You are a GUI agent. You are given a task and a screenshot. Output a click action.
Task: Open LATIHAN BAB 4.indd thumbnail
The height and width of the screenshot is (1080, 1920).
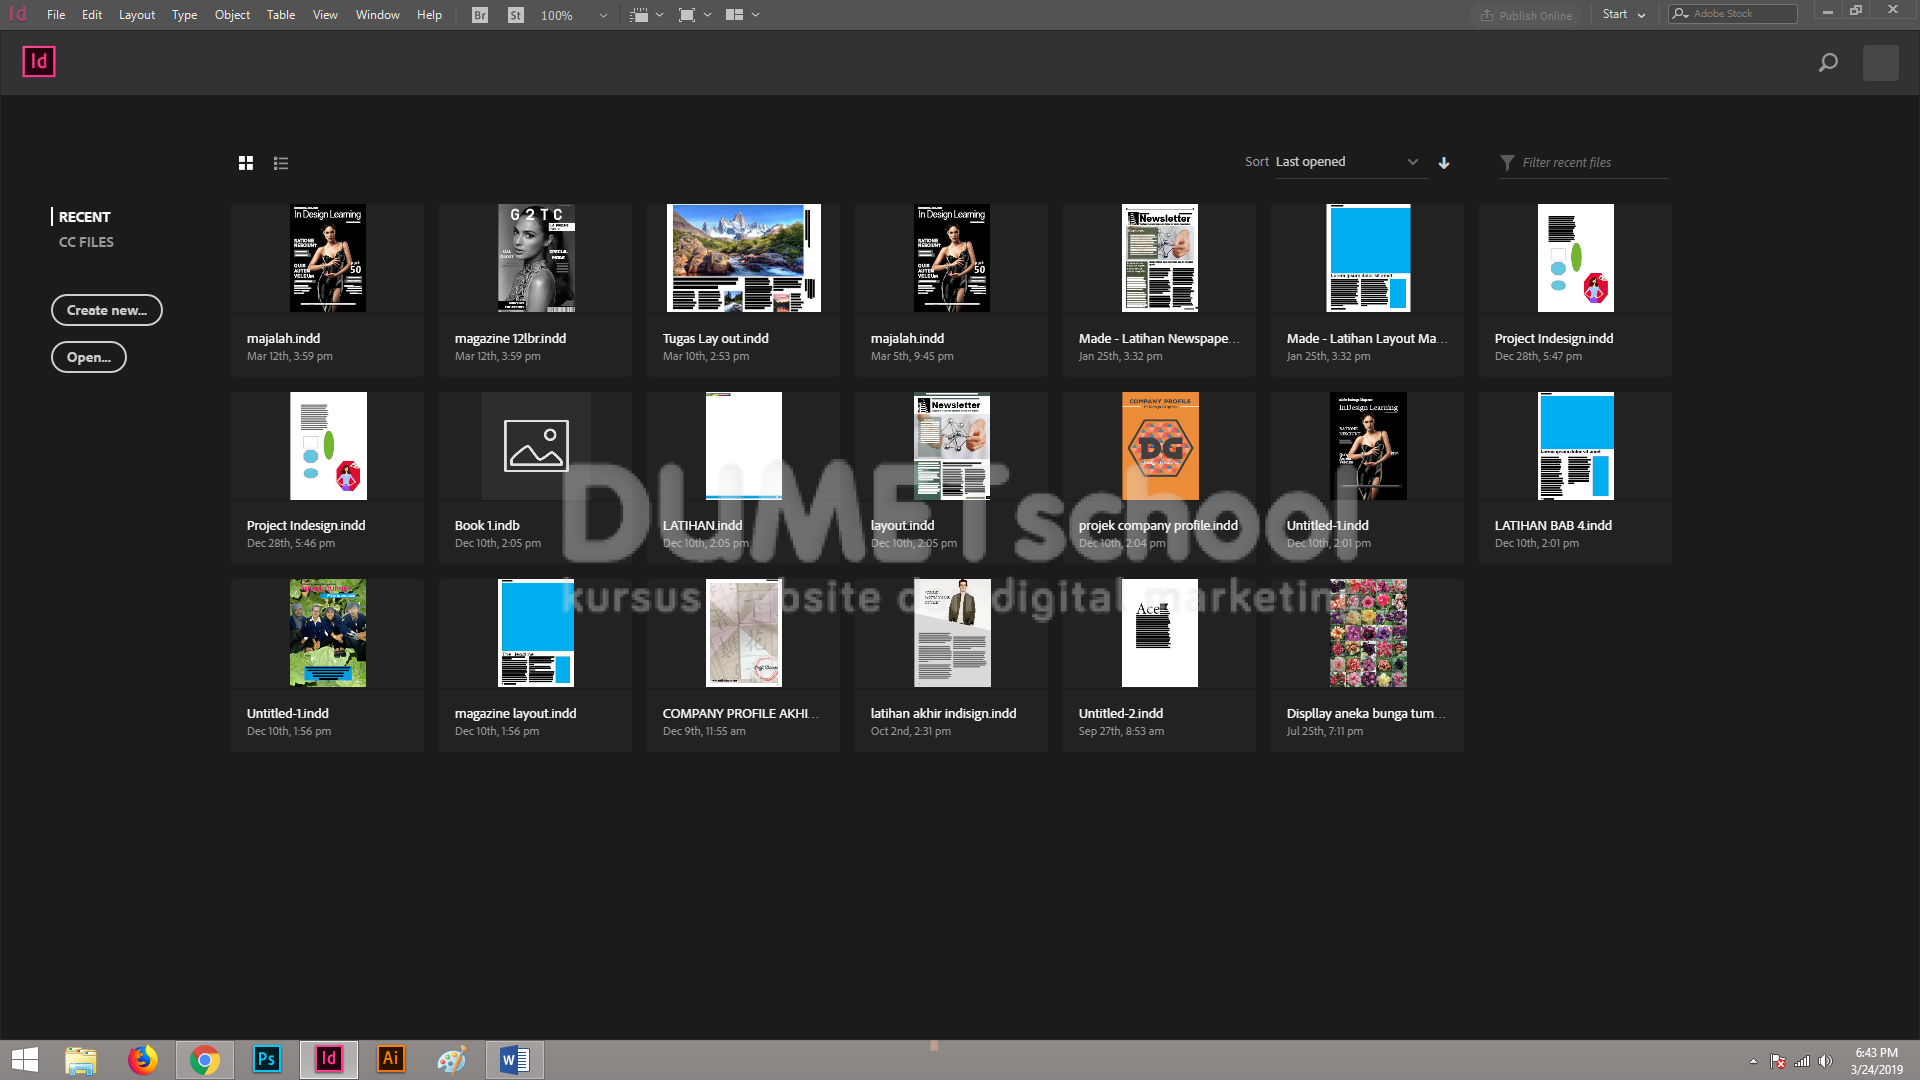(x=1576, y=446)
